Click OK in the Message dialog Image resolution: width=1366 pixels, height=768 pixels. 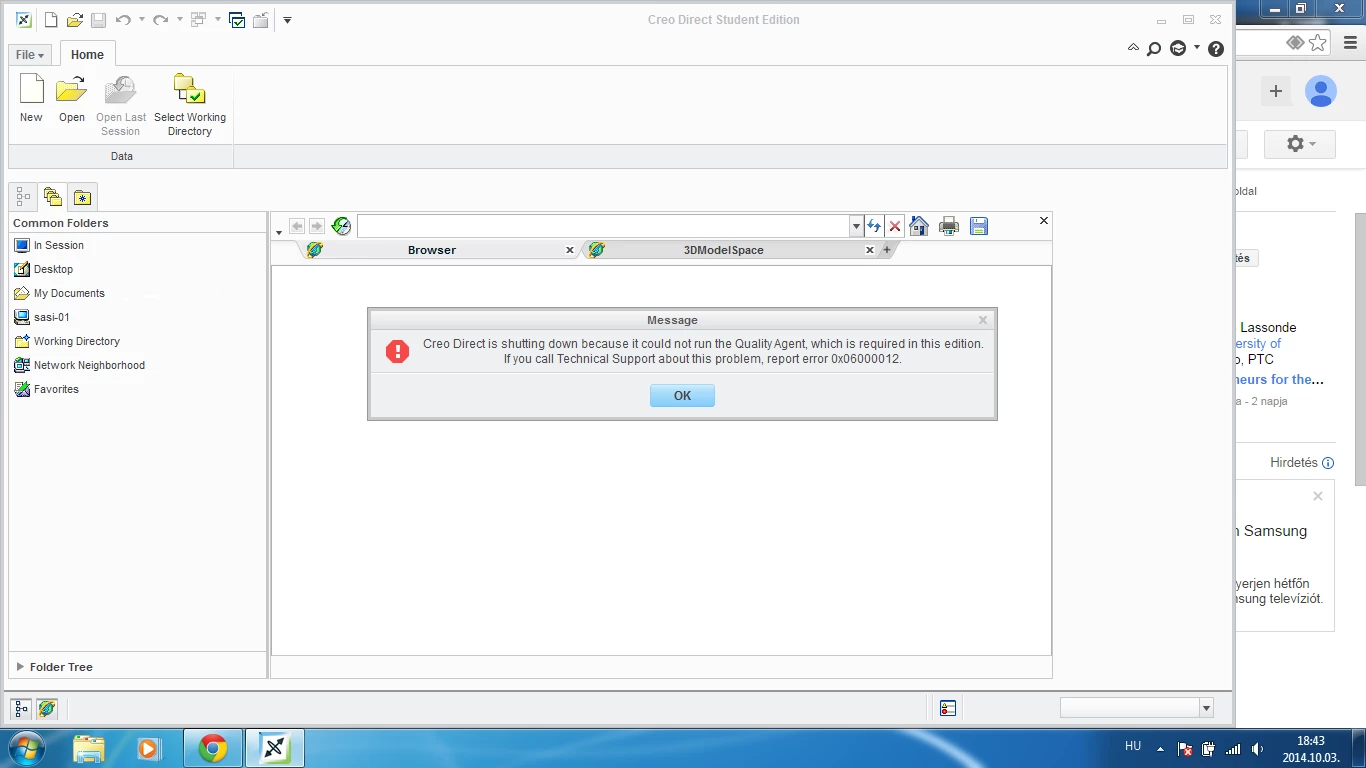(x=682, y=396)
